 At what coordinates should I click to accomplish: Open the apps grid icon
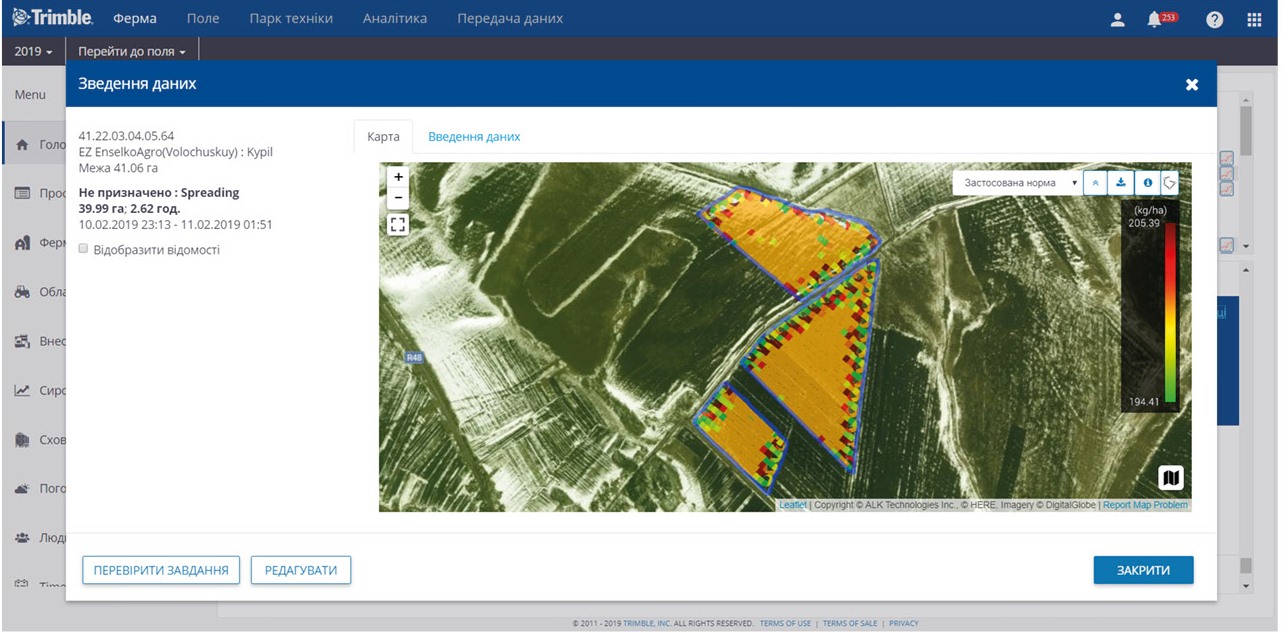tap(1254, 19)
